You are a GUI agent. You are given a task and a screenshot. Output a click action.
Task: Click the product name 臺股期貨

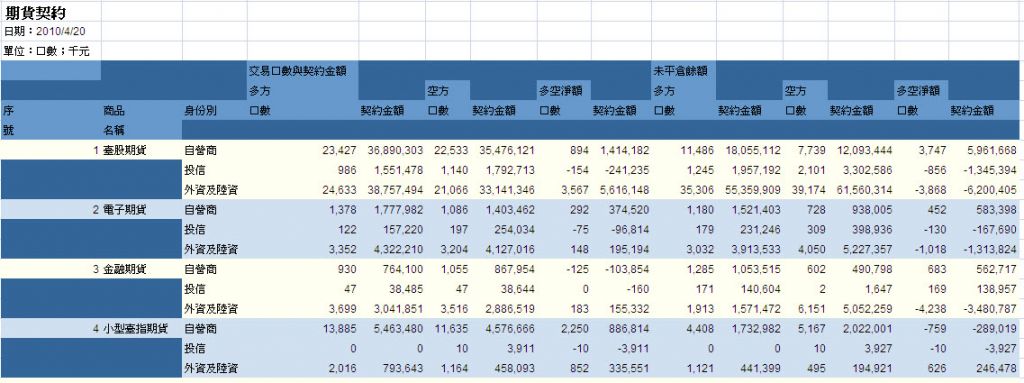pyautogui.click(x=124, y=151)
